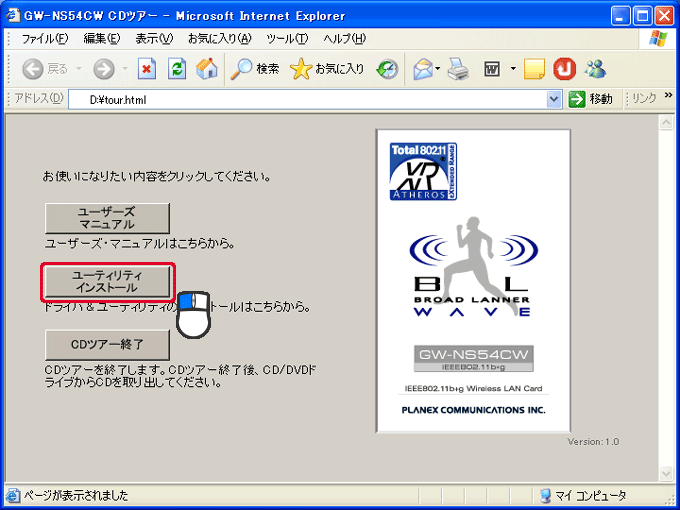Click the vertical scrollbar up arrow
The height and width of the screenshot is (510, 680).
point(666,122)
